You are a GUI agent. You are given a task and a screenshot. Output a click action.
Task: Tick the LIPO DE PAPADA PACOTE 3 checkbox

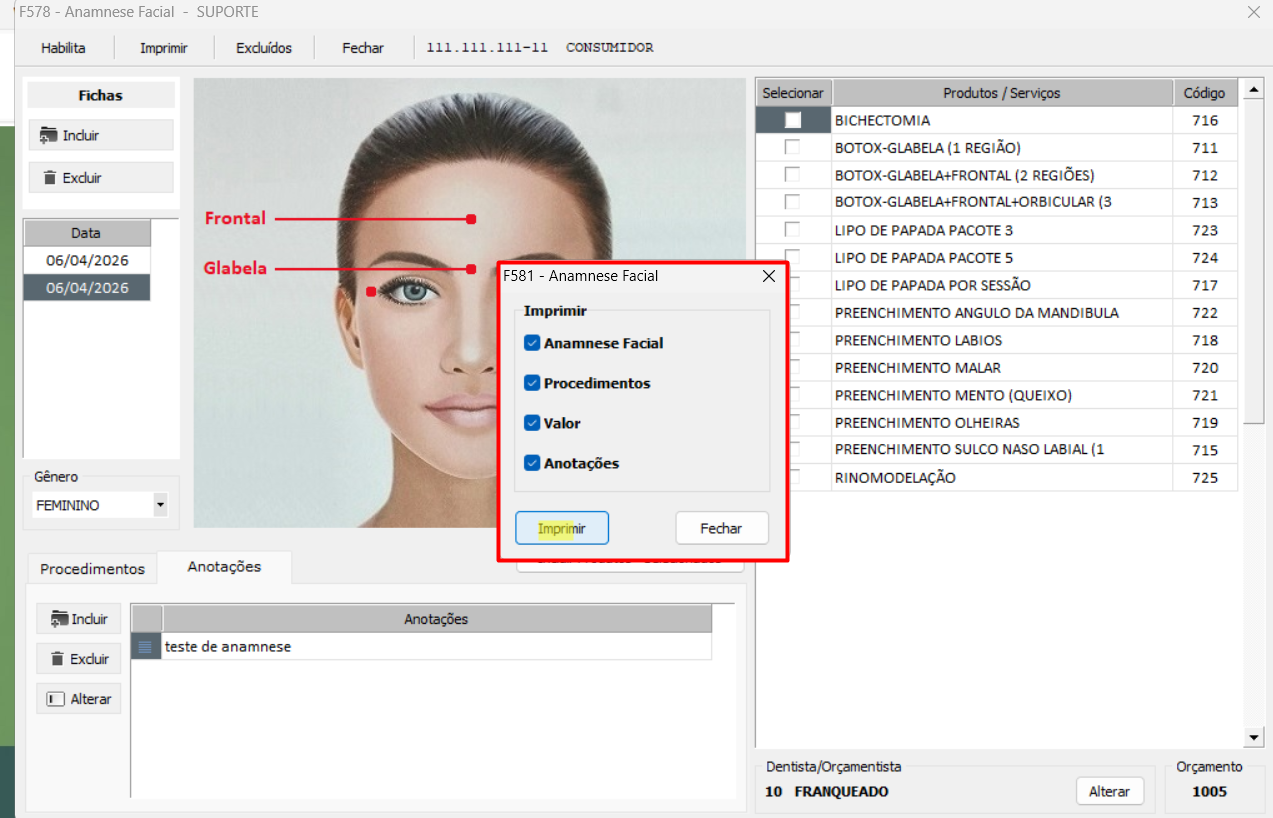793,230
